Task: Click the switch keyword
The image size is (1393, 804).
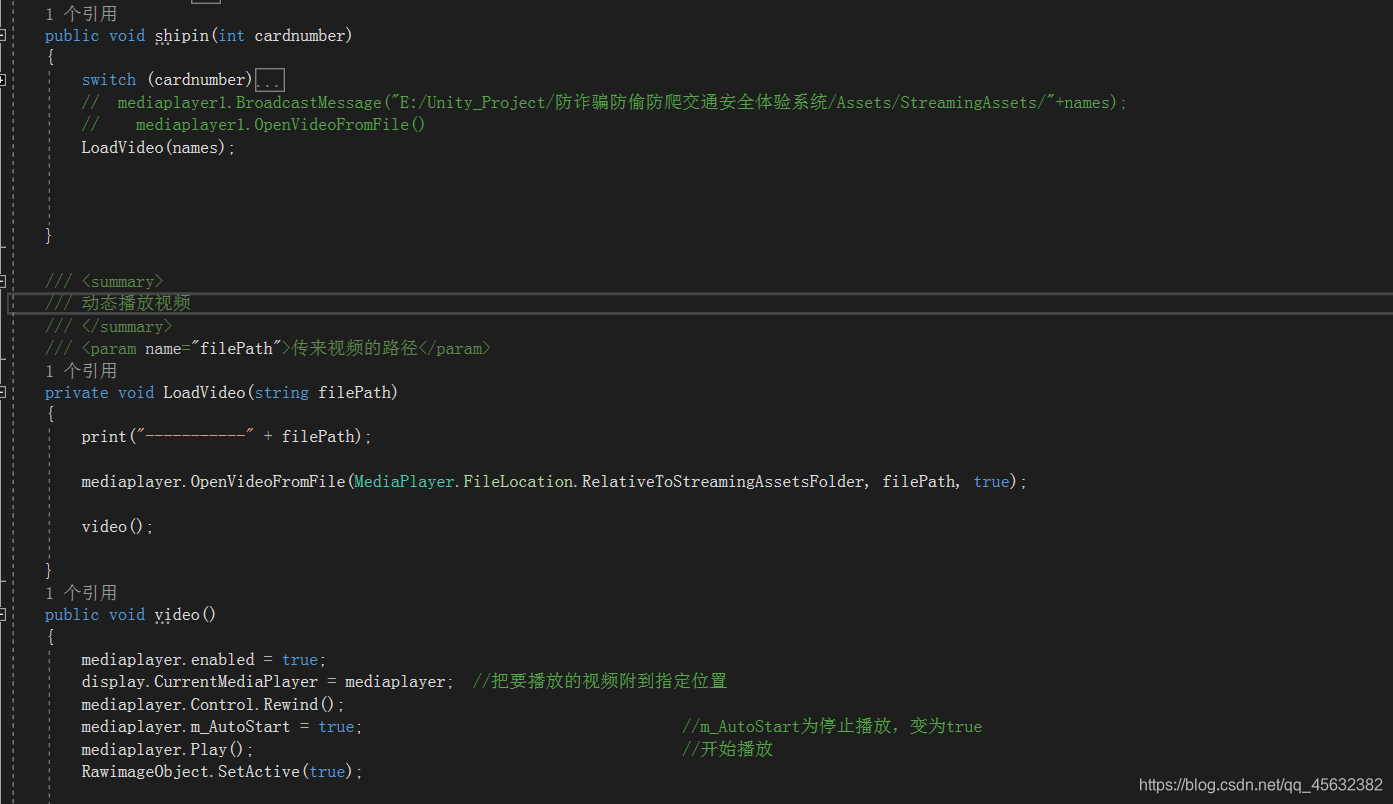Action: (x=109, y=80)
